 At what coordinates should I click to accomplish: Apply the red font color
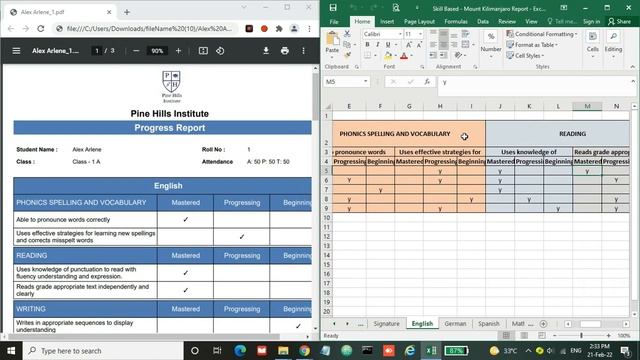click(404, 56)
